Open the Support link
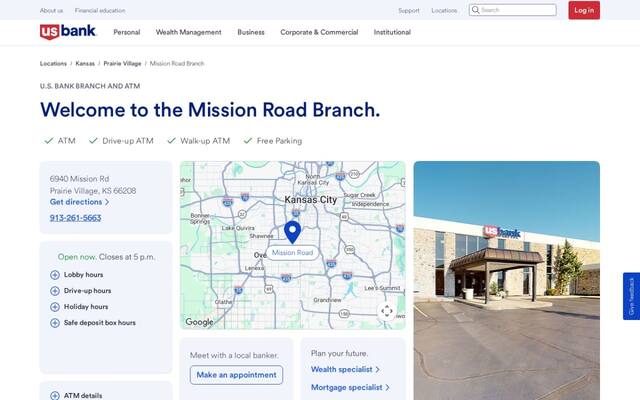This screenshot has height=400, width=640. (409, 11)
